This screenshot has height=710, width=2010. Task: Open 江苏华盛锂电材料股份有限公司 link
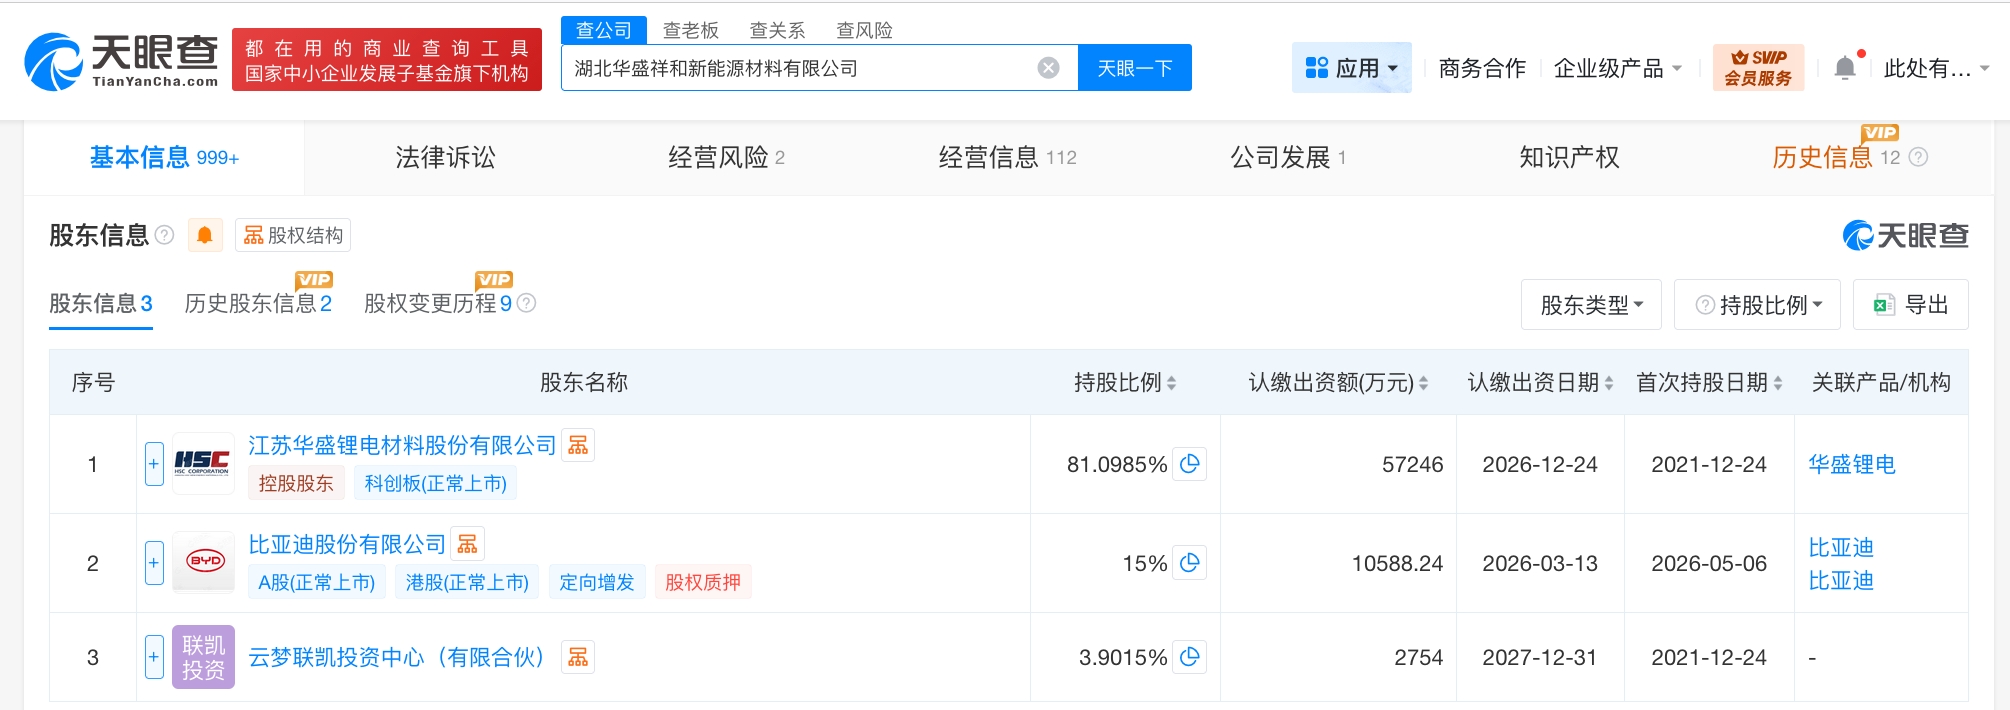tap(402, 445)
